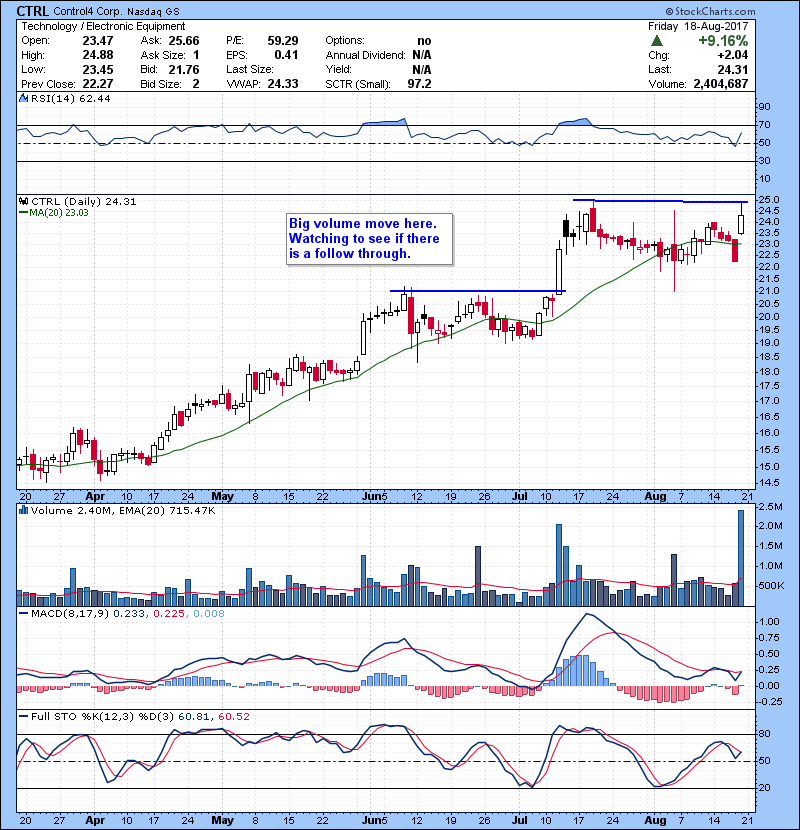Click the Low value '23.45'
The height and width of the screenshot is (830, 800).
coord(98,69)
